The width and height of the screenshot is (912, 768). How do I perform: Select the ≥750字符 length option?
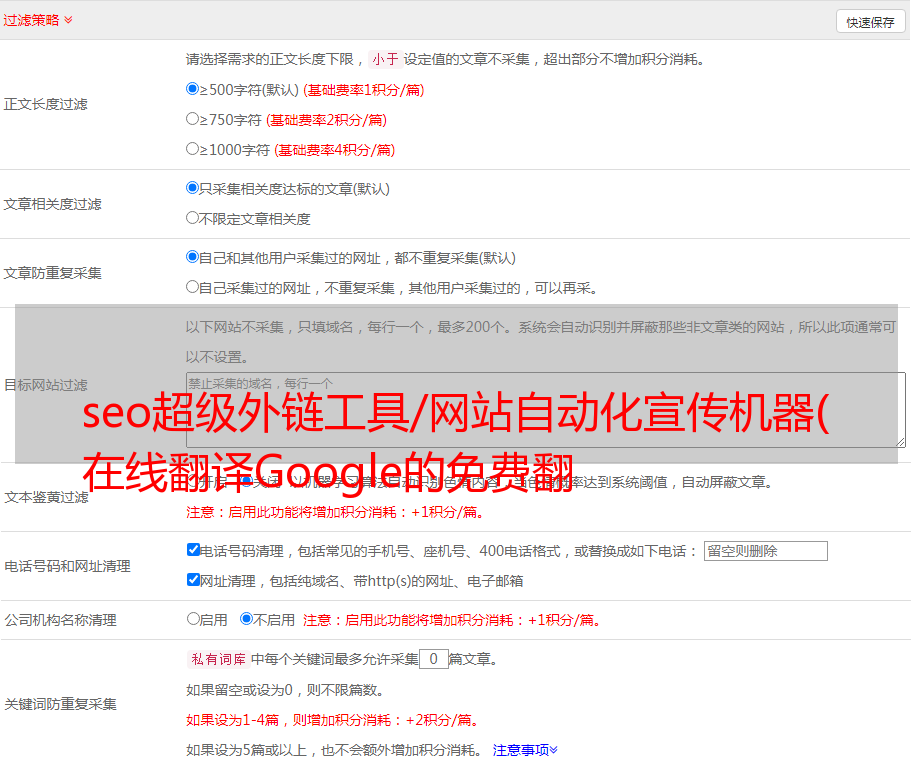[193, 119]
